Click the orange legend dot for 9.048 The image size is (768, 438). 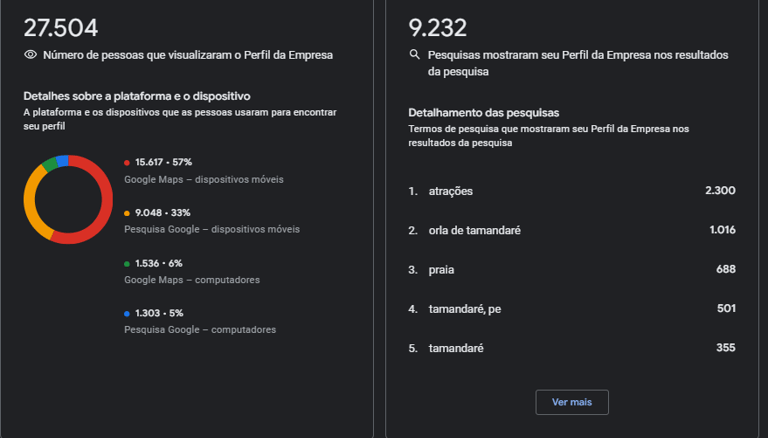[127, 213]
